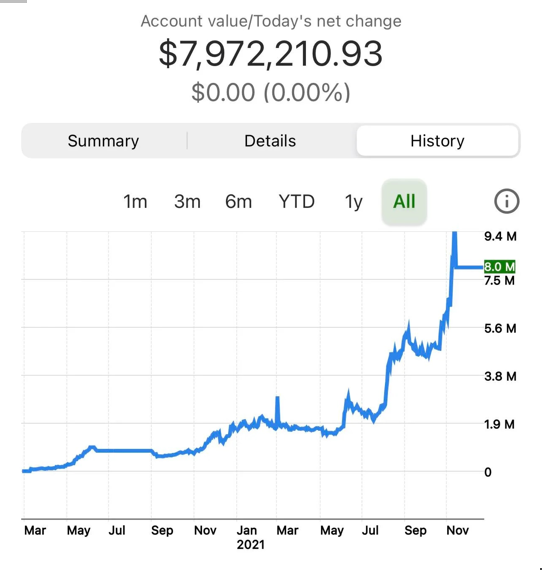This screenshot has height=570, width=544.
Task: Click the account value $7,972,210.93
Action: point(271,54)
